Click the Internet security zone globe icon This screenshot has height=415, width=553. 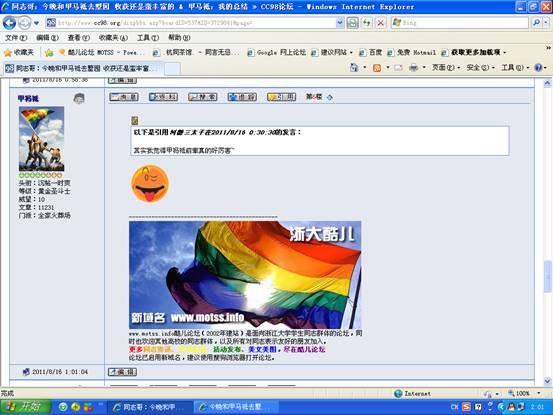pyautogui.click(x=398, y=393)
